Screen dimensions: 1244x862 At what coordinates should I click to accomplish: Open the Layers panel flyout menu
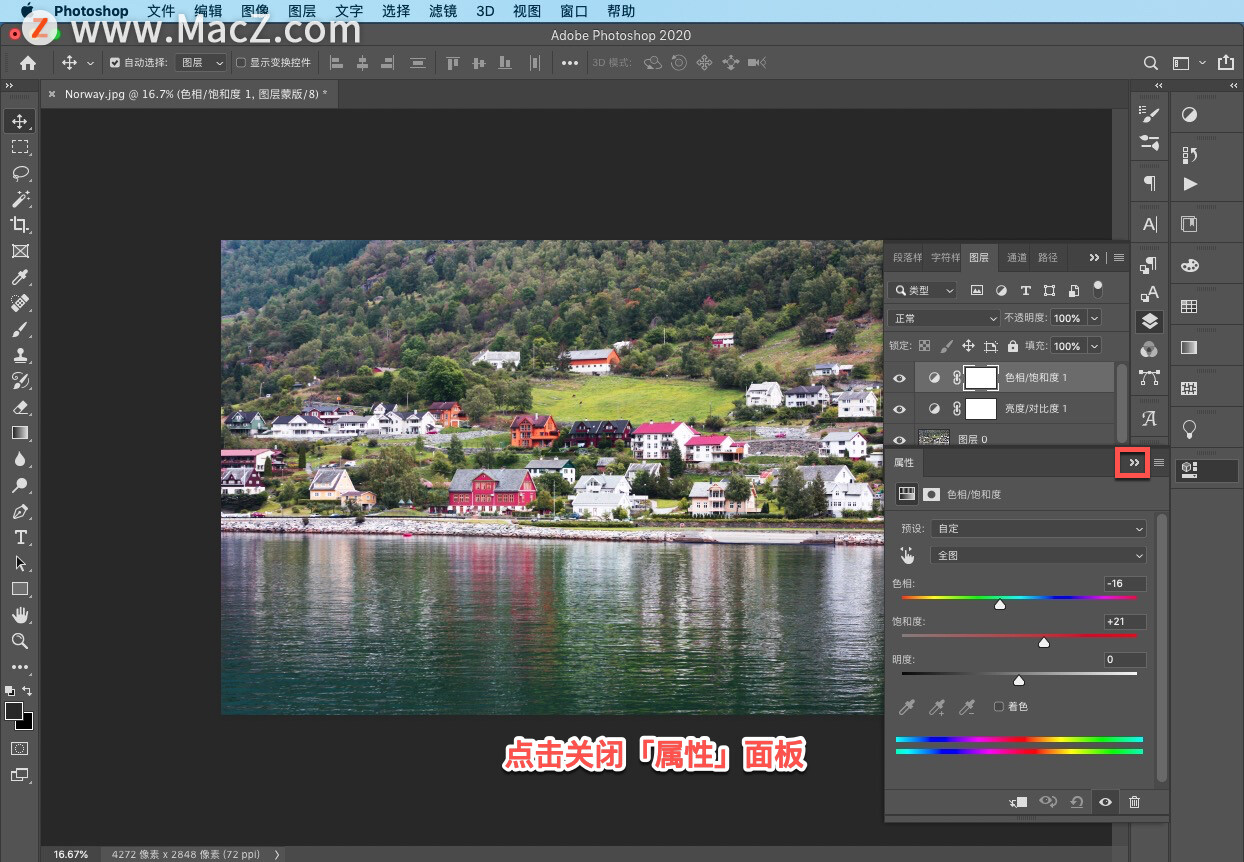point(1119,258)
